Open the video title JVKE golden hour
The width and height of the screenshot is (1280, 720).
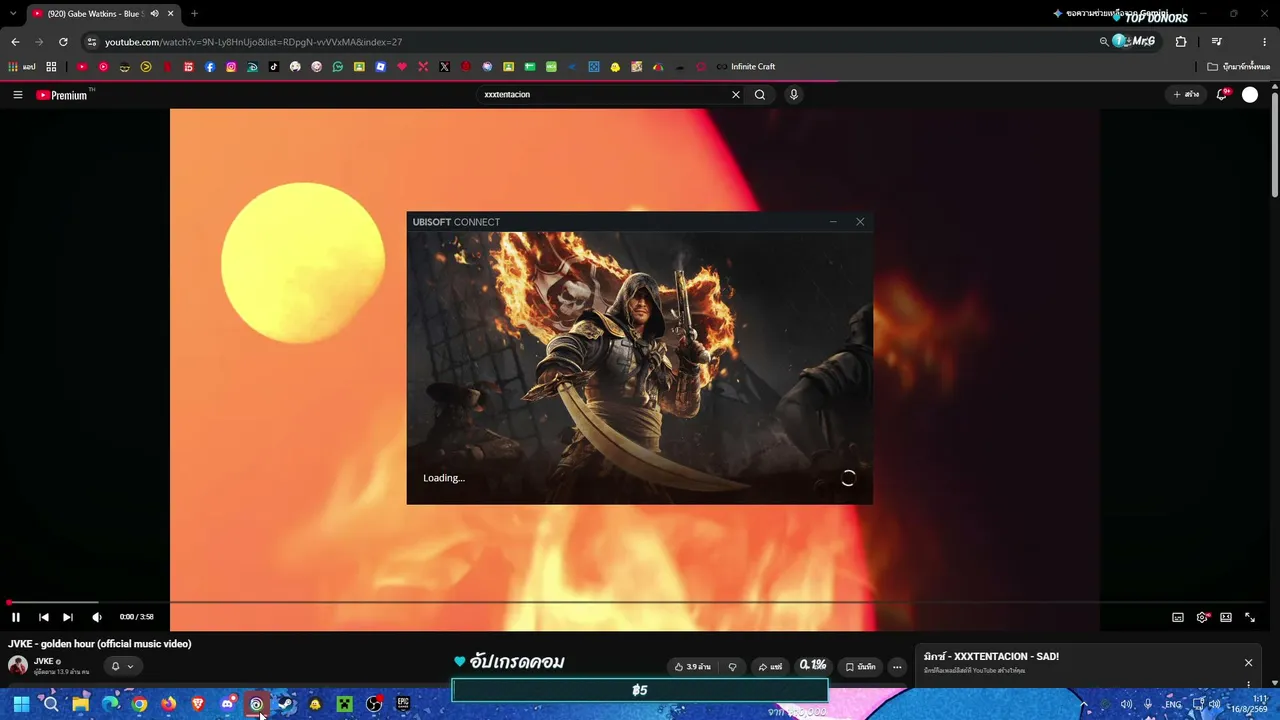click(x=100, y=644)
